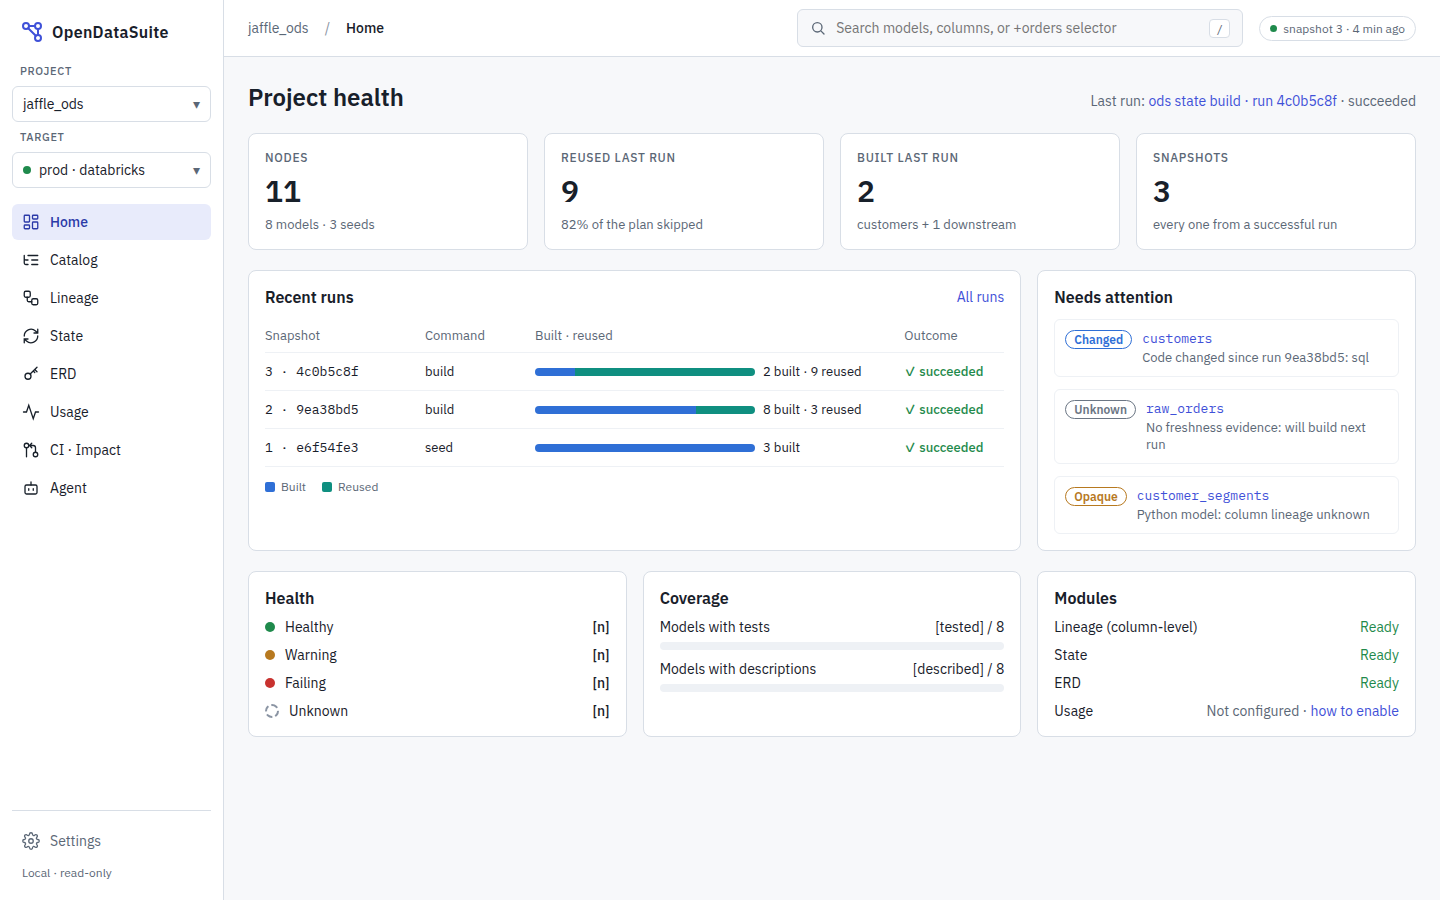Open the Catalog sidebar icon
The width and height of the screenshot is (1440, 900).
31,260
